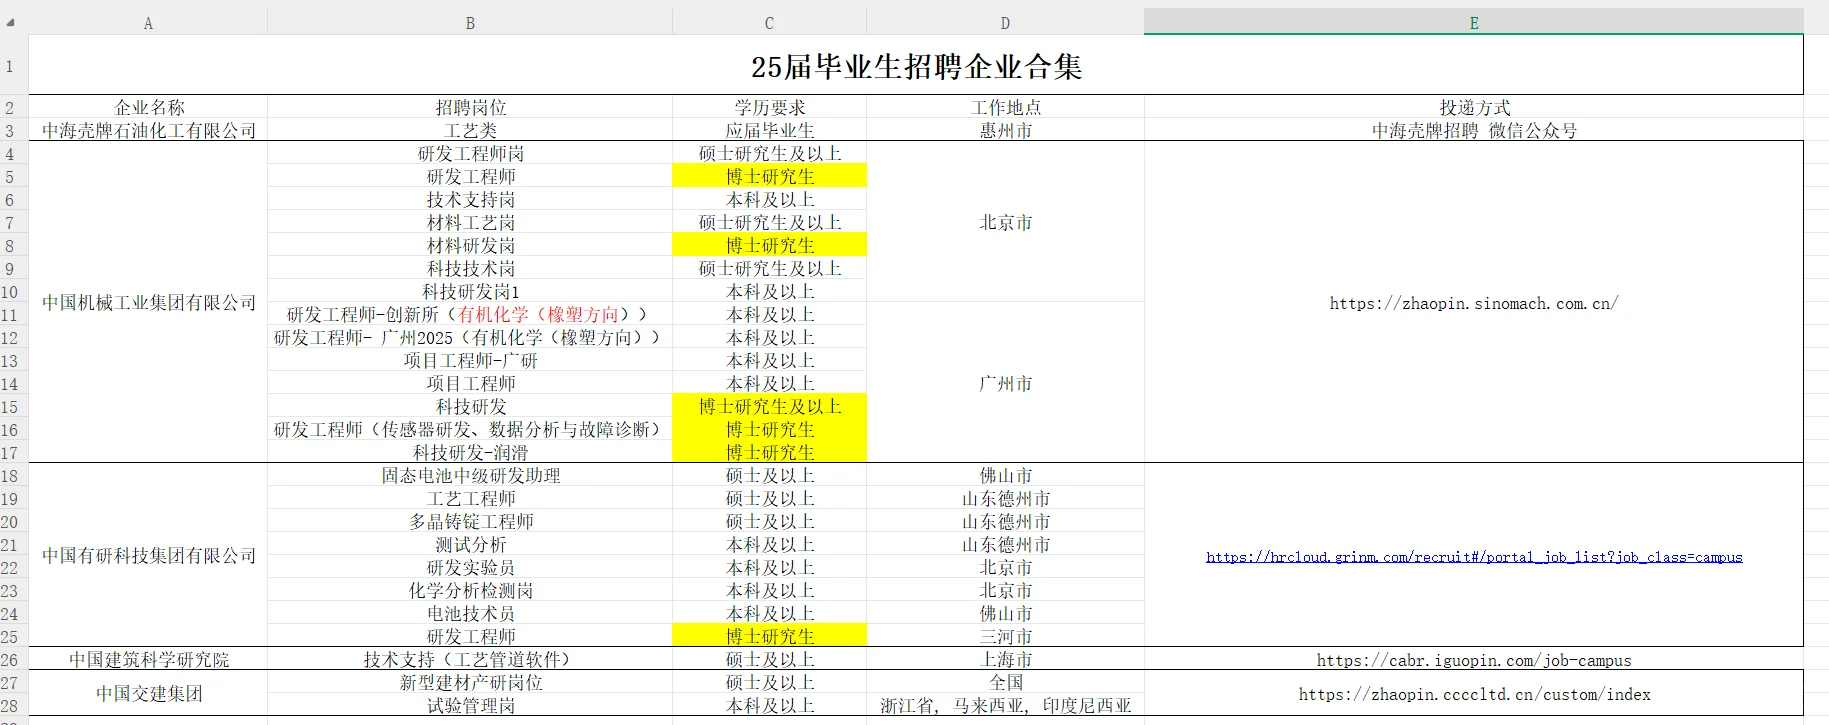Screen dimensions: 1829x725
Task: Select the 工作地点 header cell
Action: [x=1005, y=107]
